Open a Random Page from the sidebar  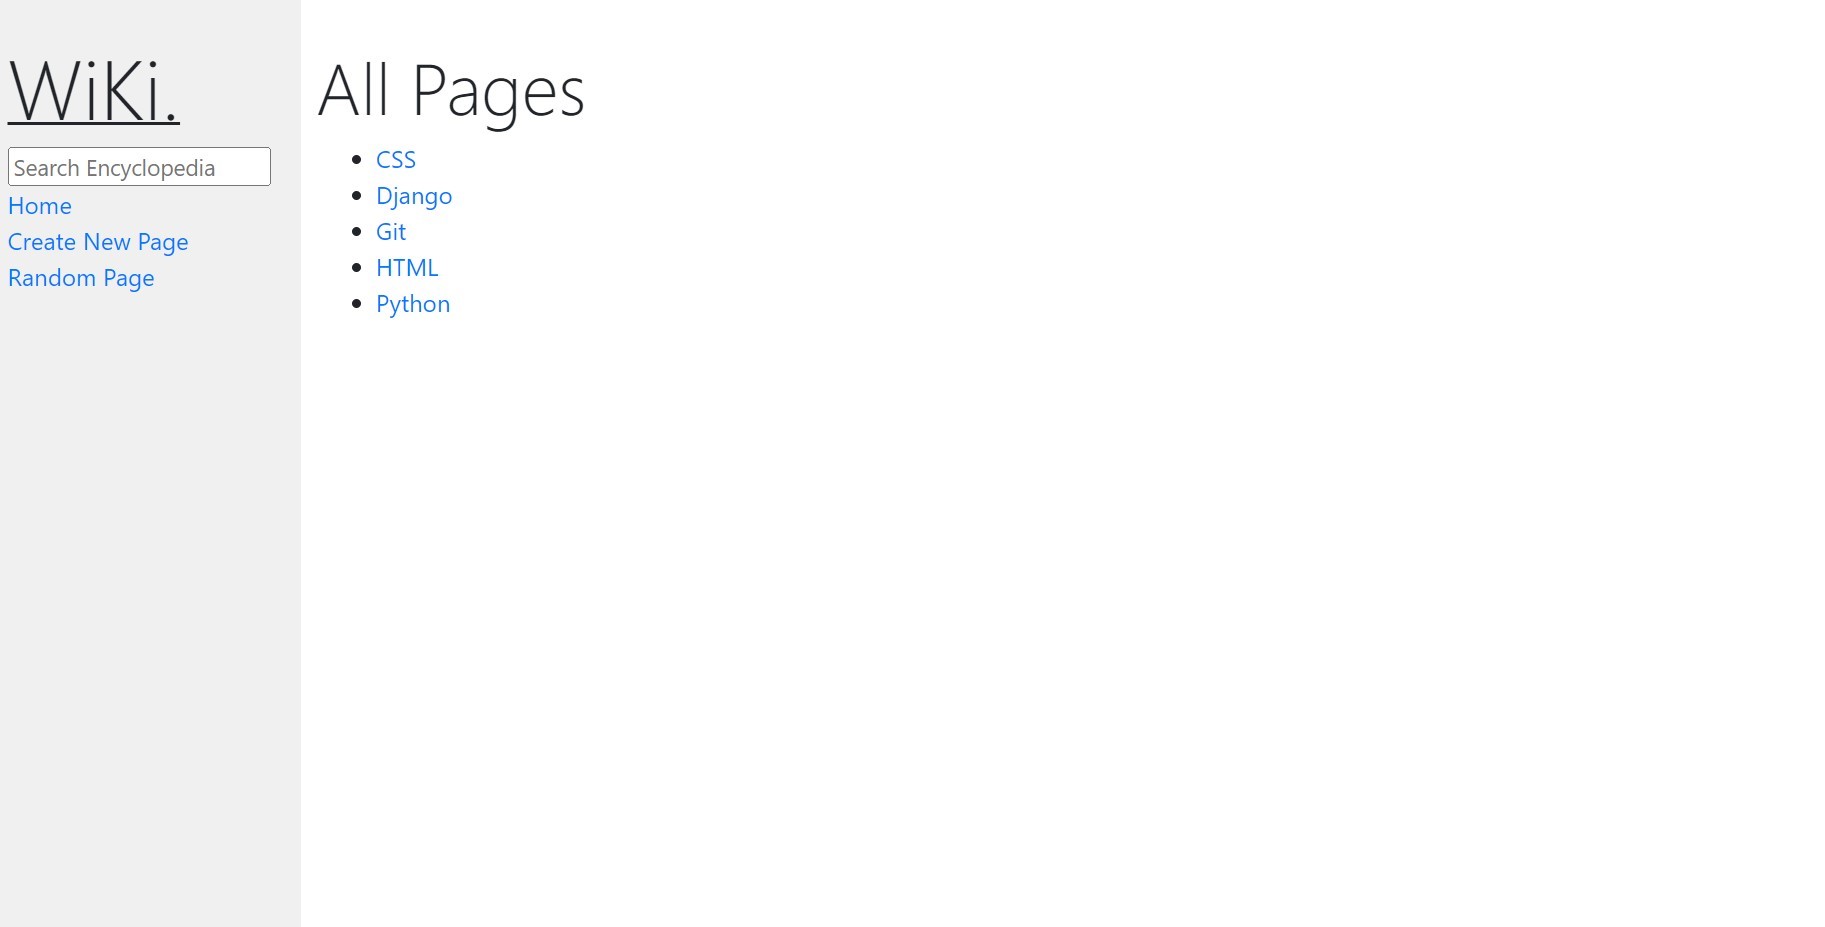(81, 278)
